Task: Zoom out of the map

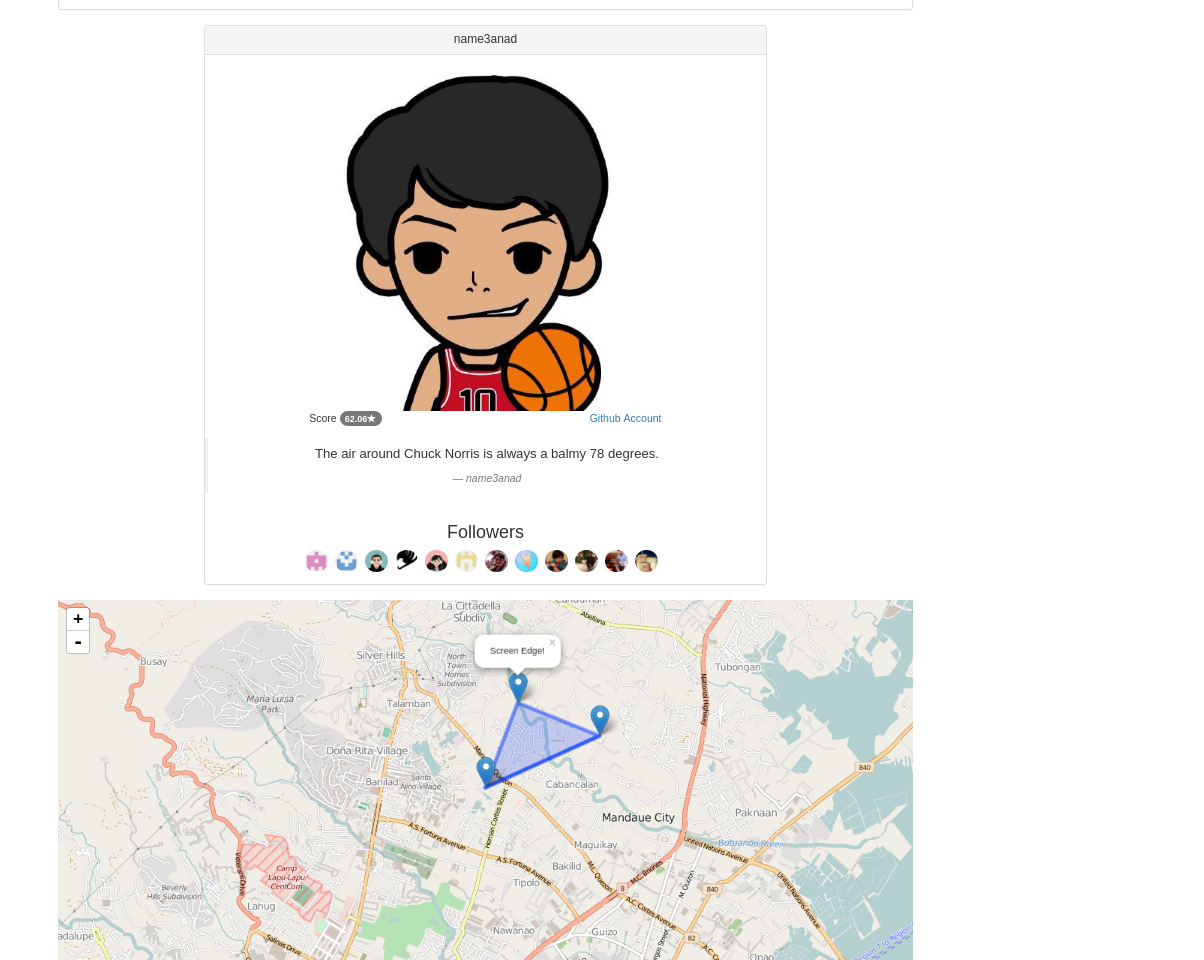Action: point(78,642)
